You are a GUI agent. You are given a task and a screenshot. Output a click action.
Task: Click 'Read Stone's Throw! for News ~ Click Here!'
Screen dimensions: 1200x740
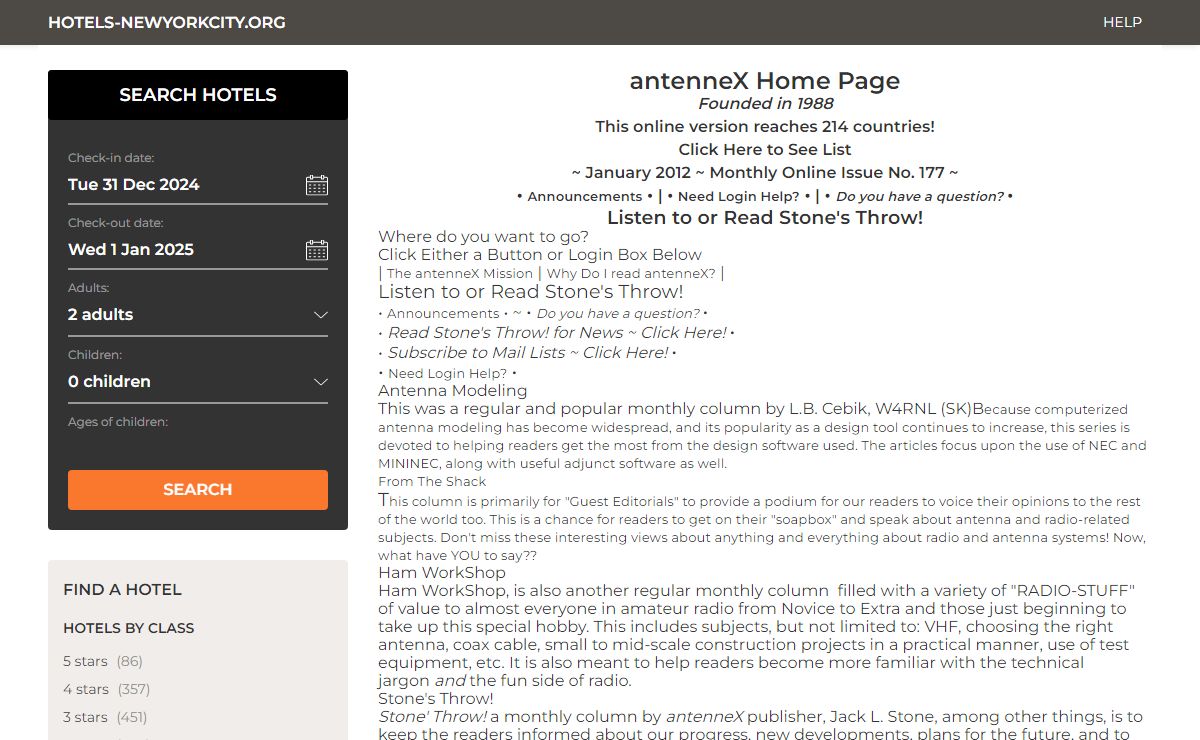558,333
